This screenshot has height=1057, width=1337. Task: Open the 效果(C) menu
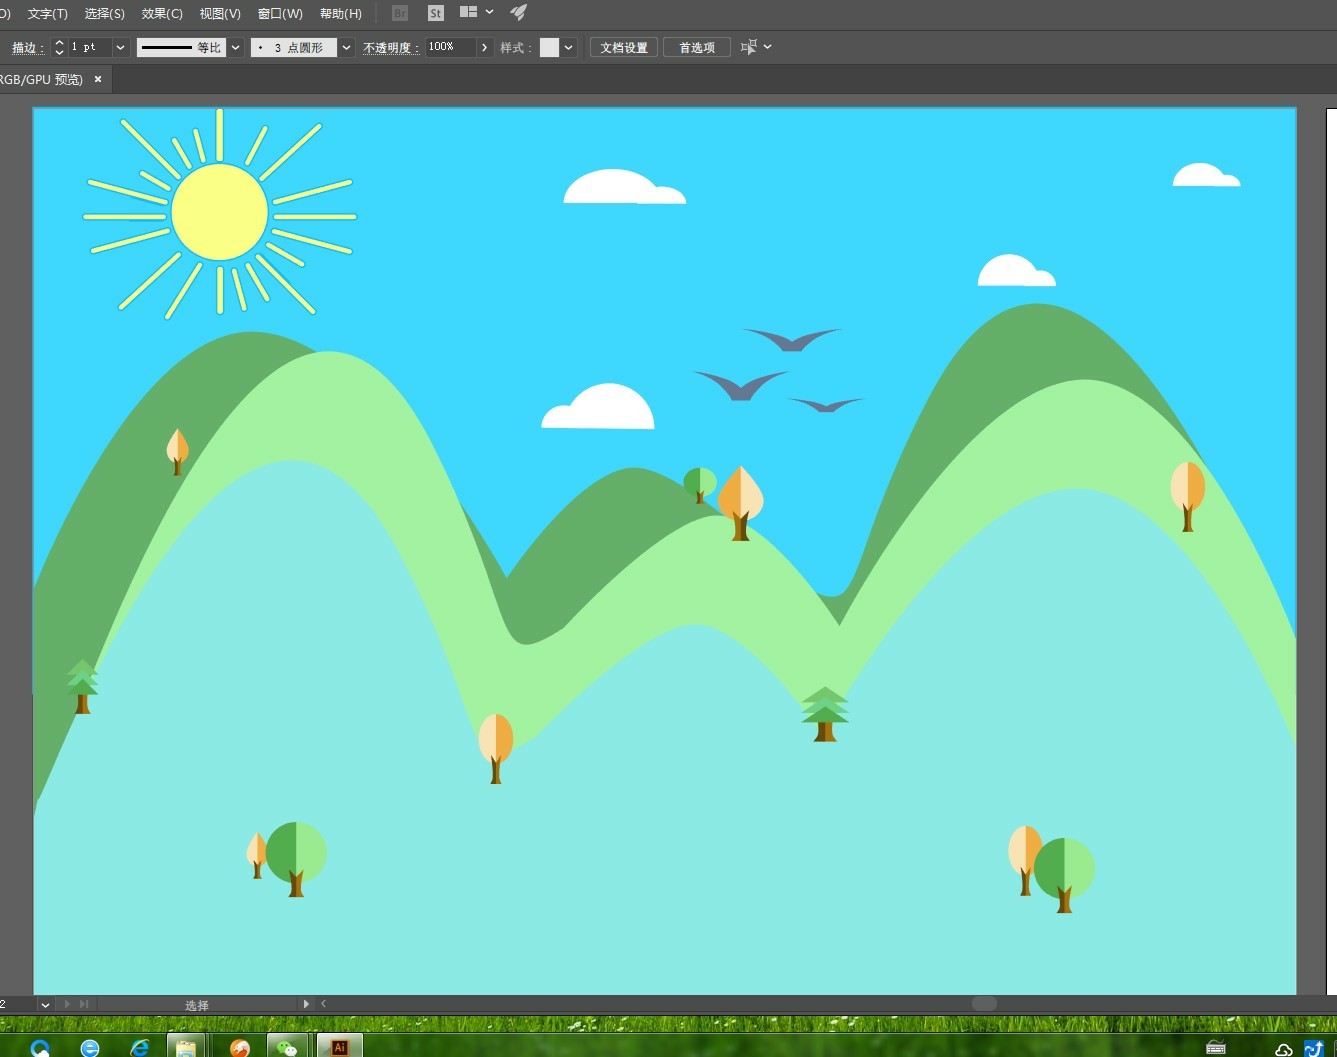[162, 13]
